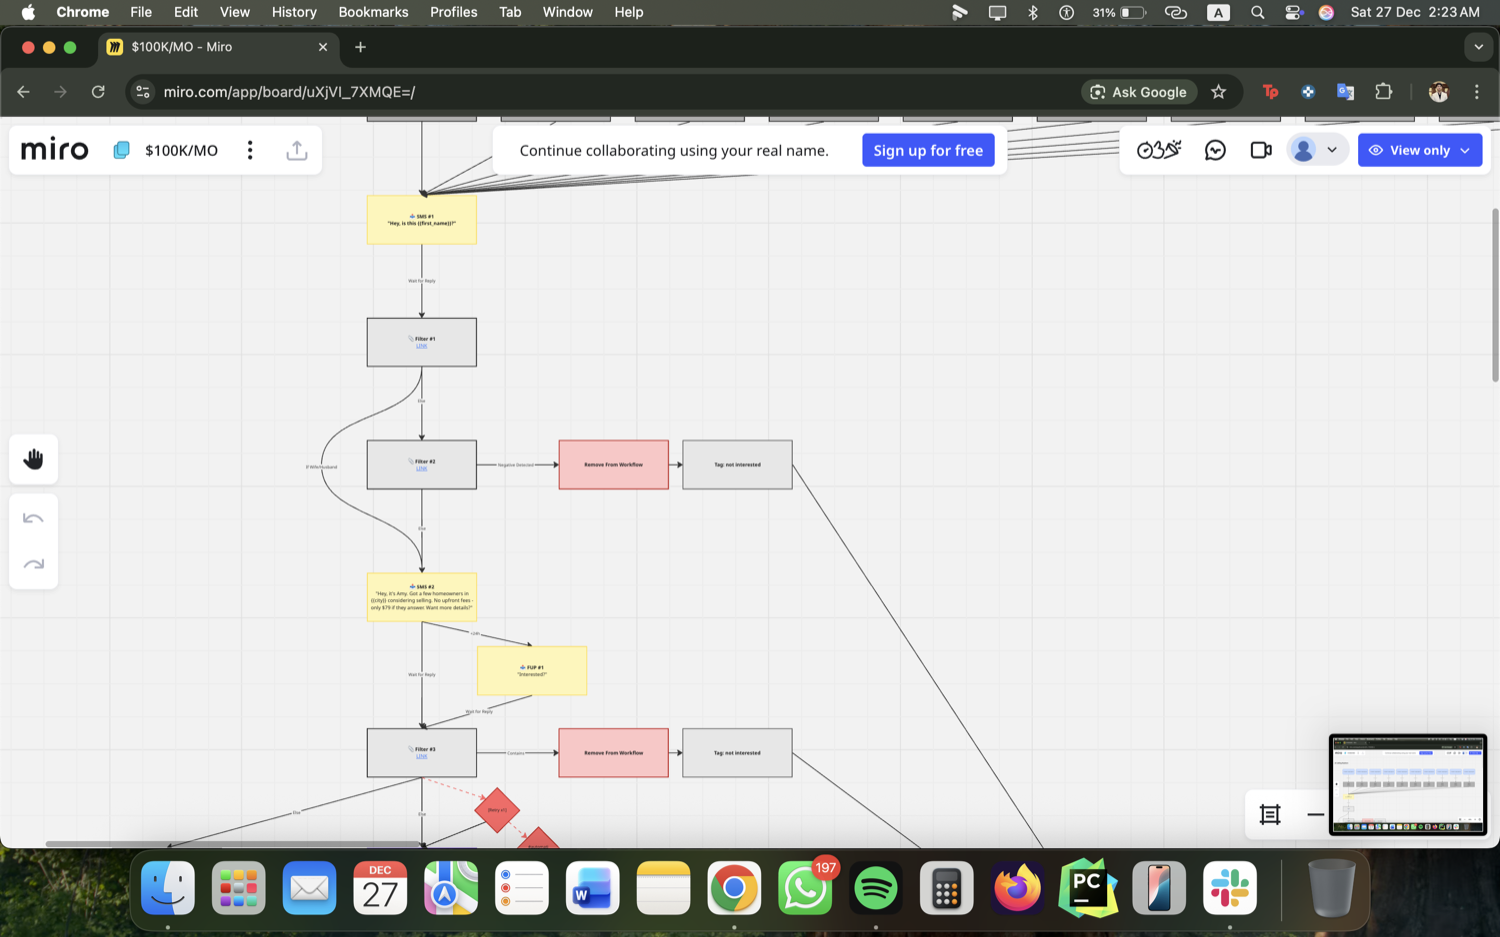Open WhatsApp from the Dock

805,888
